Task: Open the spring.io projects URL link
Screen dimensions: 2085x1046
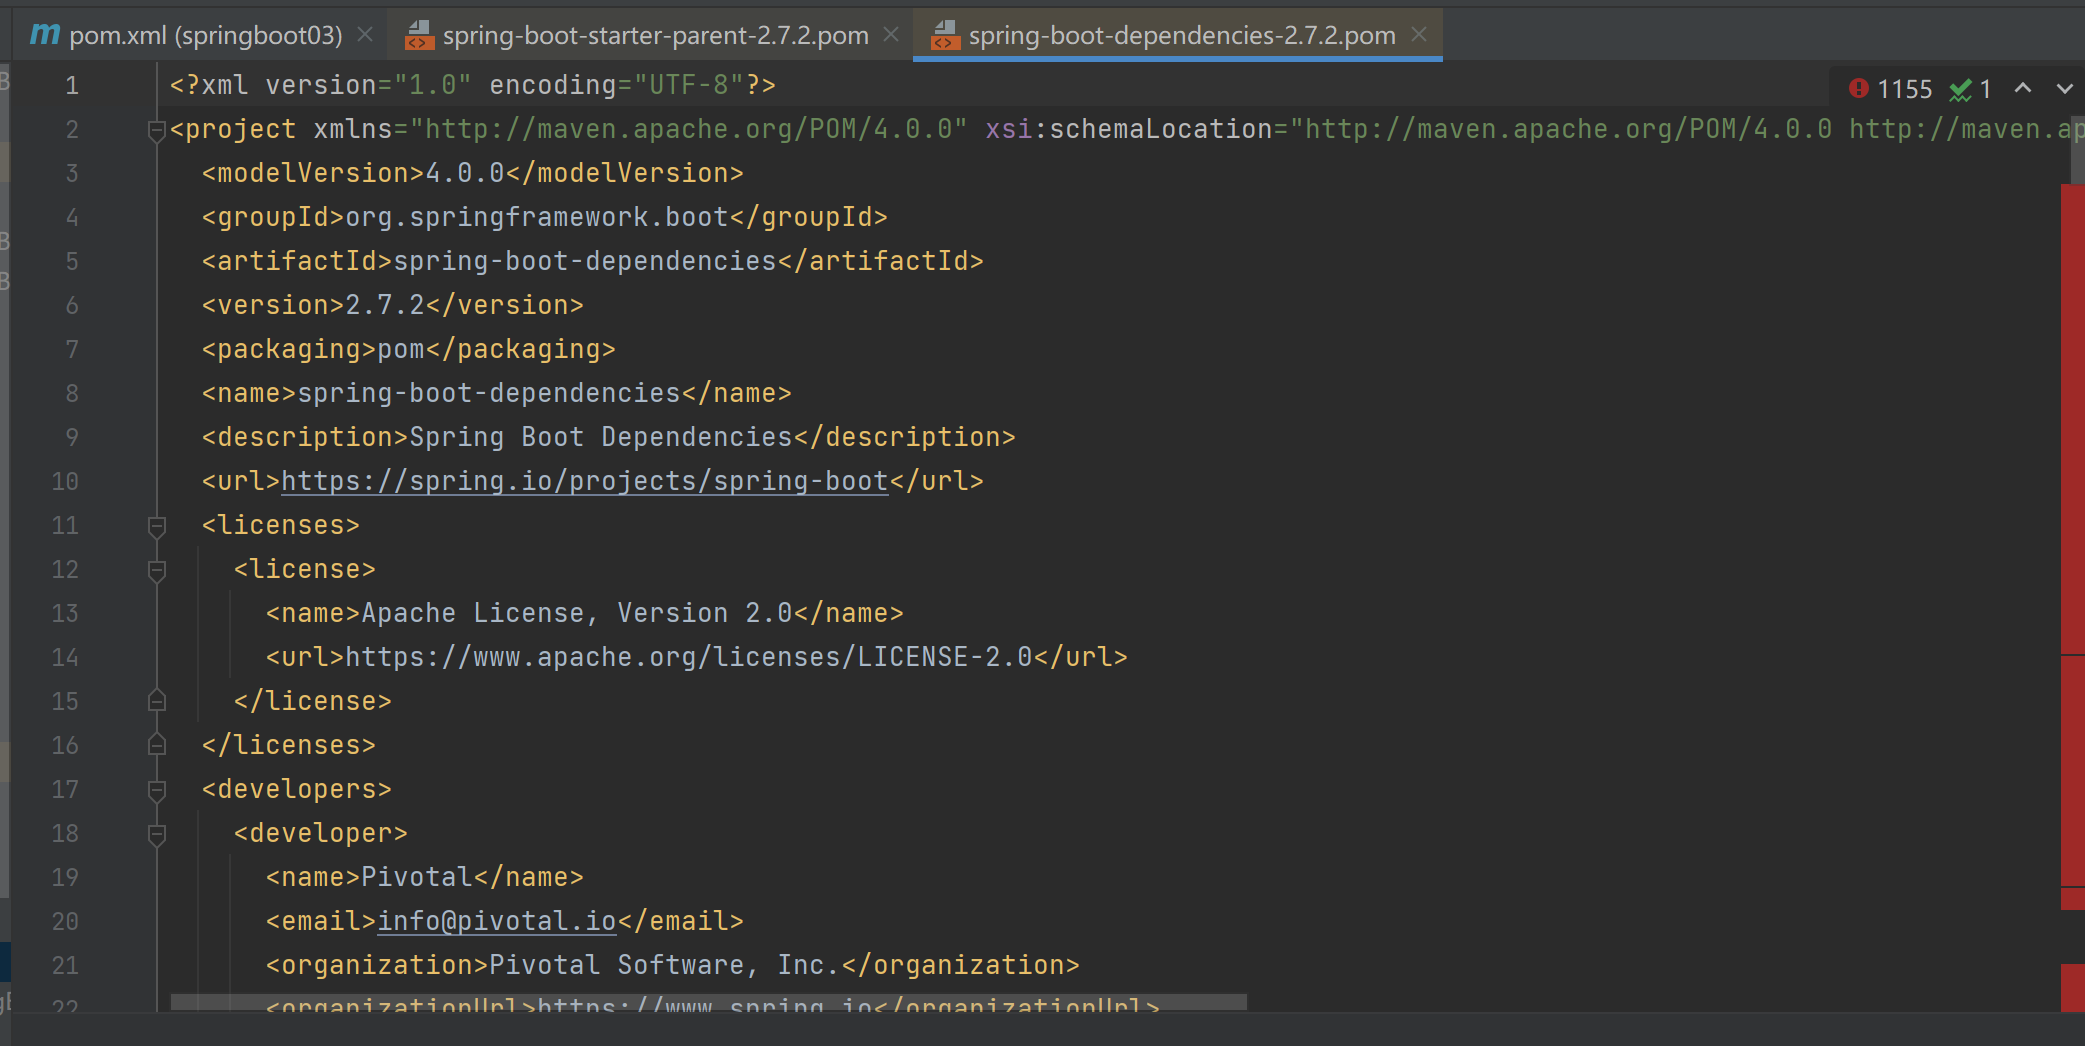Action: coord(585,481)
